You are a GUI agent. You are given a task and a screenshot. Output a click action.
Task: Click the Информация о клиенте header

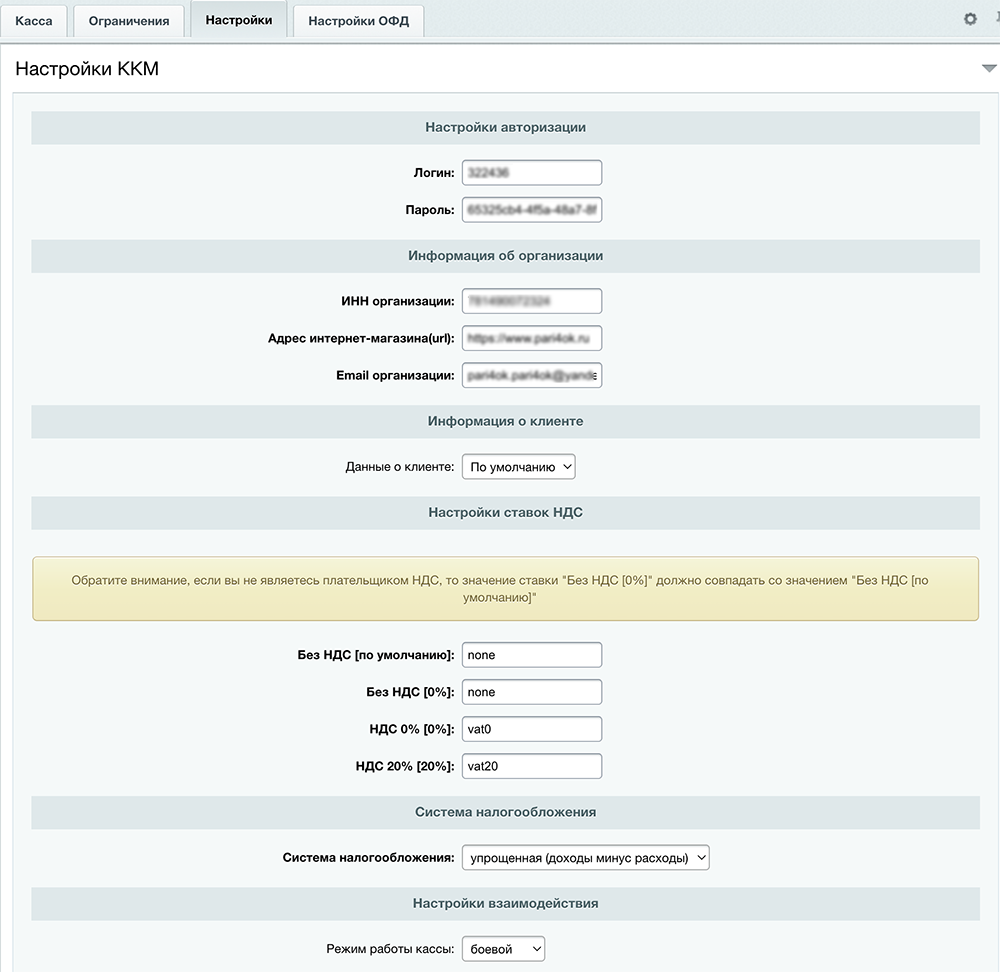[506, 422]
